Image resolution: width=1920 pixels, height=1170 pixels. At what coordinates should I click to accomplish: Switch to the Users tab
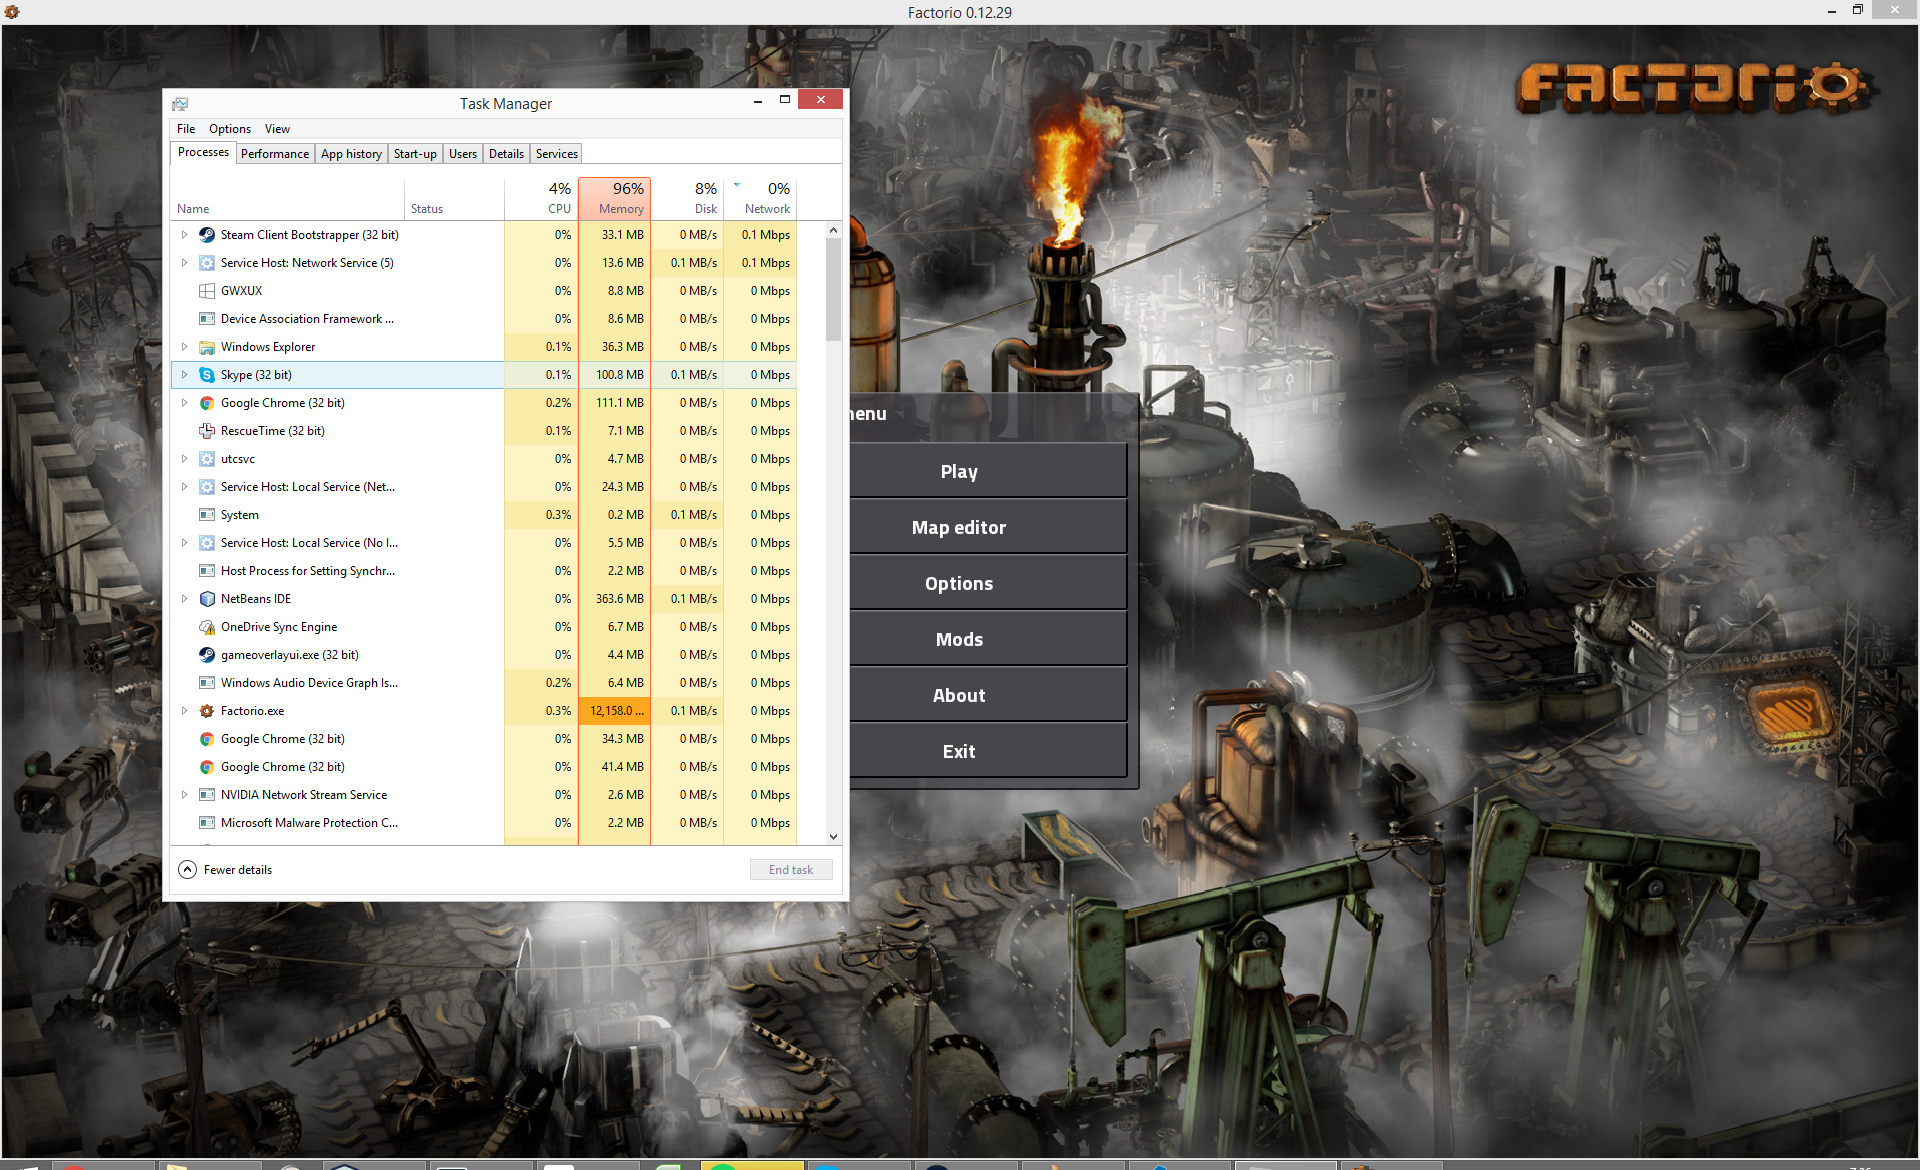point(463,154)
